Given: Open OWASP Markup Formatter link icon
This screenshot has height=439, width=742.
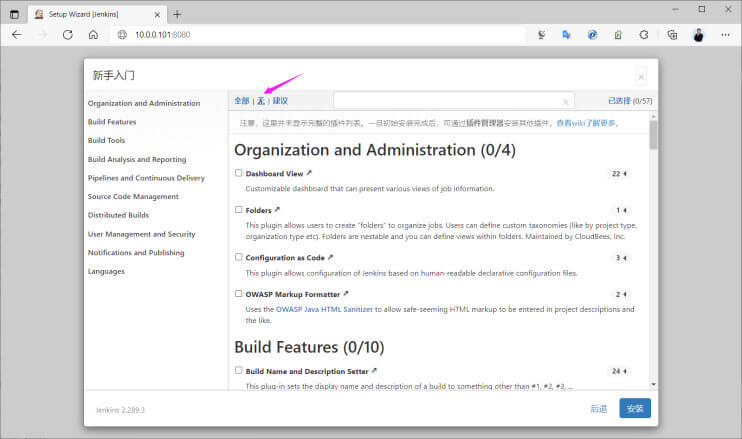Looking at the screenshot, I should pos(346,293).
